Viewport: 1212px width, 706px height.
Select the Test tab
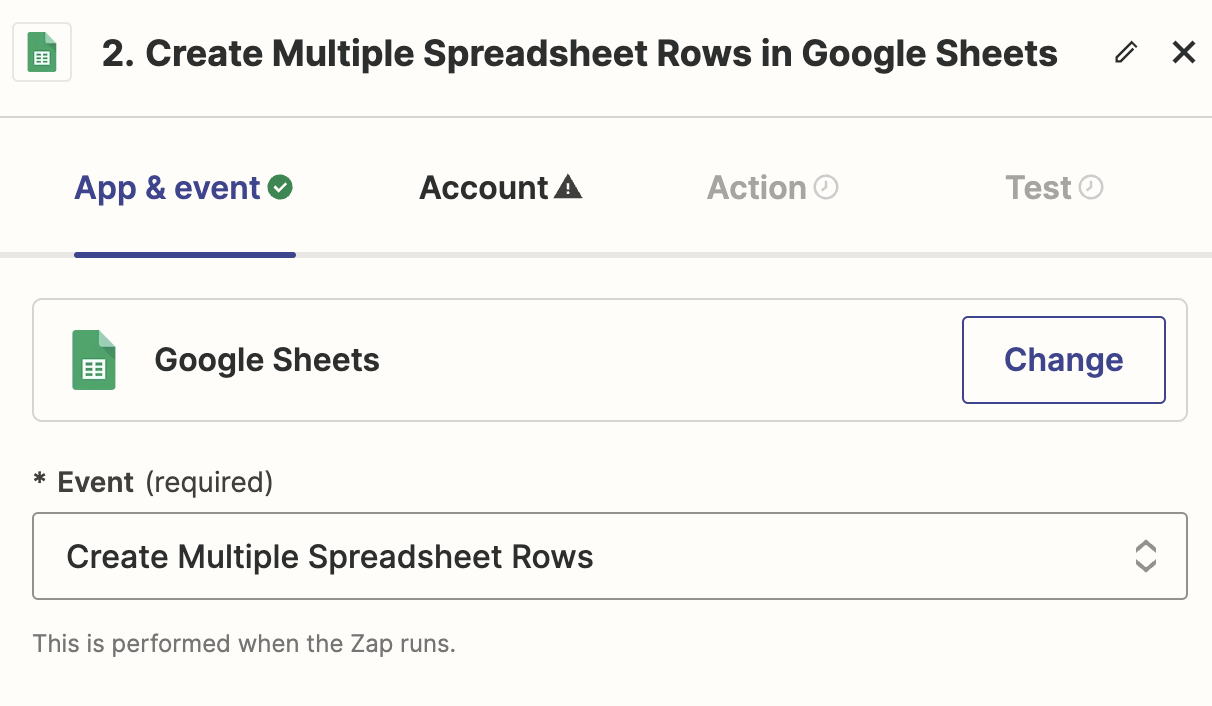[x=1038, y=188]
